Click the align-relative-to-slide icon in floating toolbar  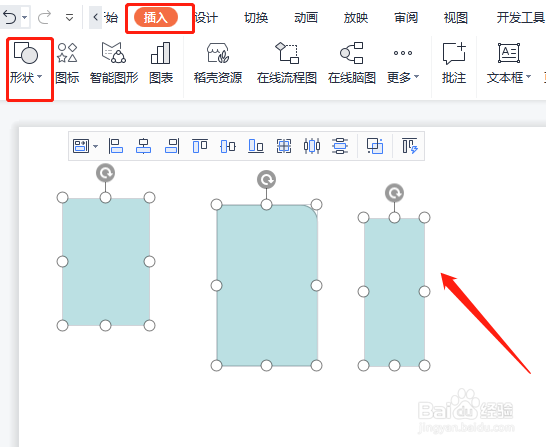(81, 146)
